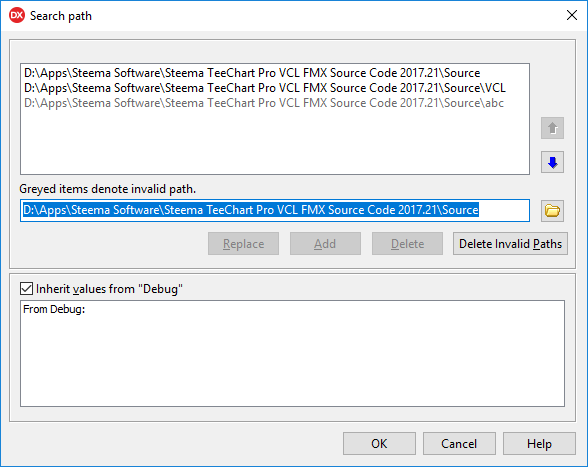Move the selected path down with the blue arrow
This screenshot has height=467, width=588.
point(552,162)
